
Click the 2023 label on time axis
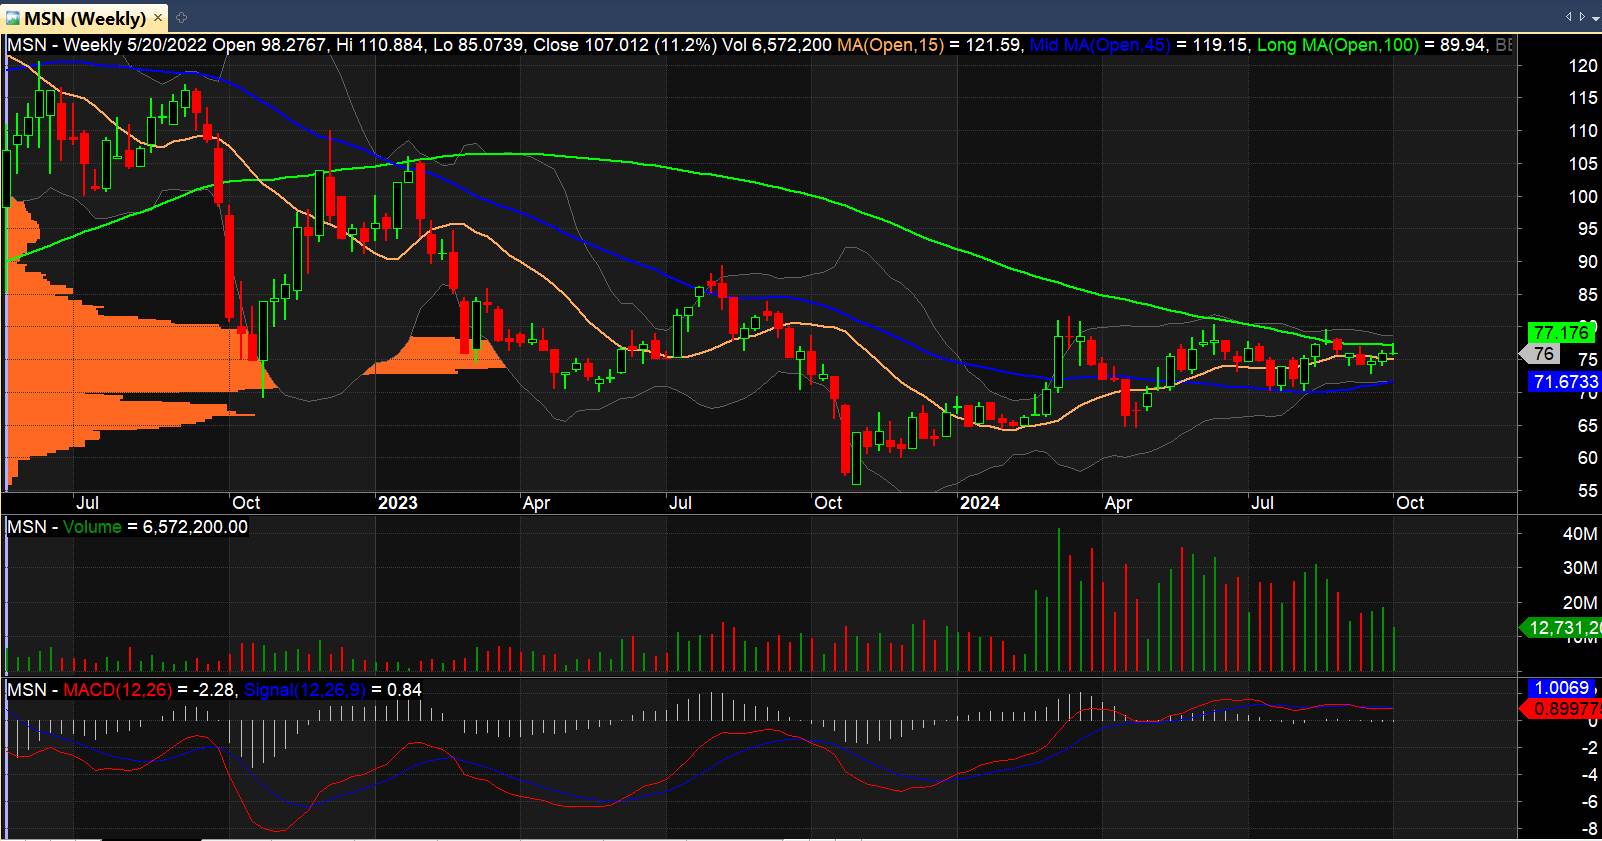(397, 503)
